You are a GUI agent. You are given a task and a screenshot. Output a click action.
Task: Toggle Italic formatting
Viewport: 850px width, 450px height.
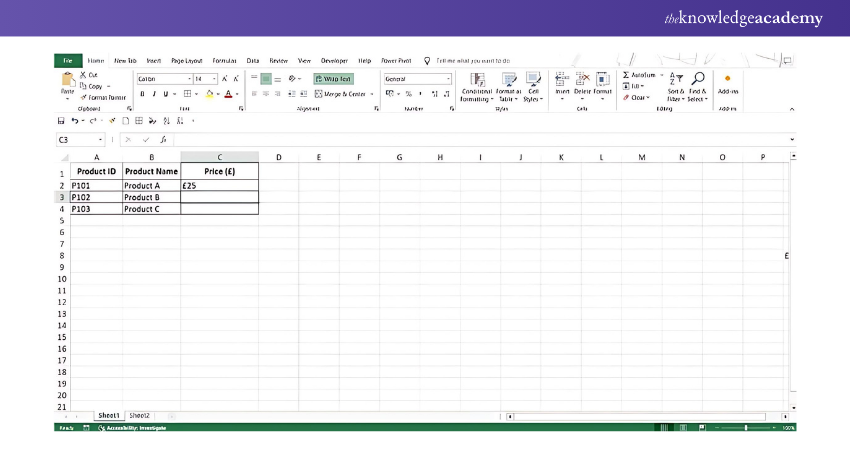pyautogui.click(x=155, y=94)
